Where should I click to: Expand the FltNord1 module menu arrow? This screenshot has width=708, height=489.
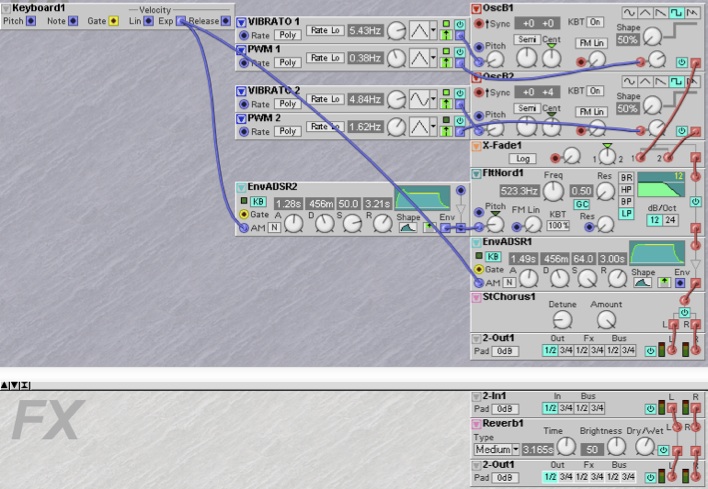coord(475,172)
